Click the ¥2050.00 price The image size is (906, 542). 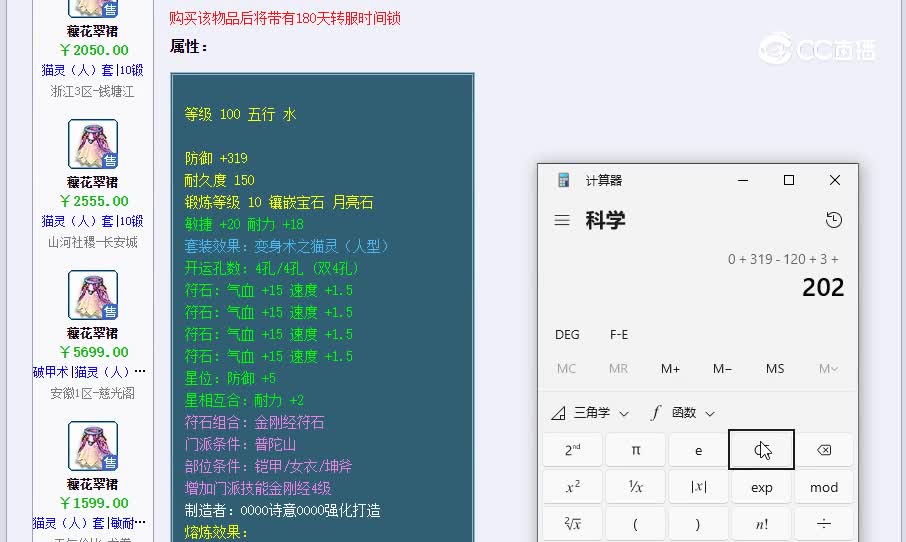94,50
